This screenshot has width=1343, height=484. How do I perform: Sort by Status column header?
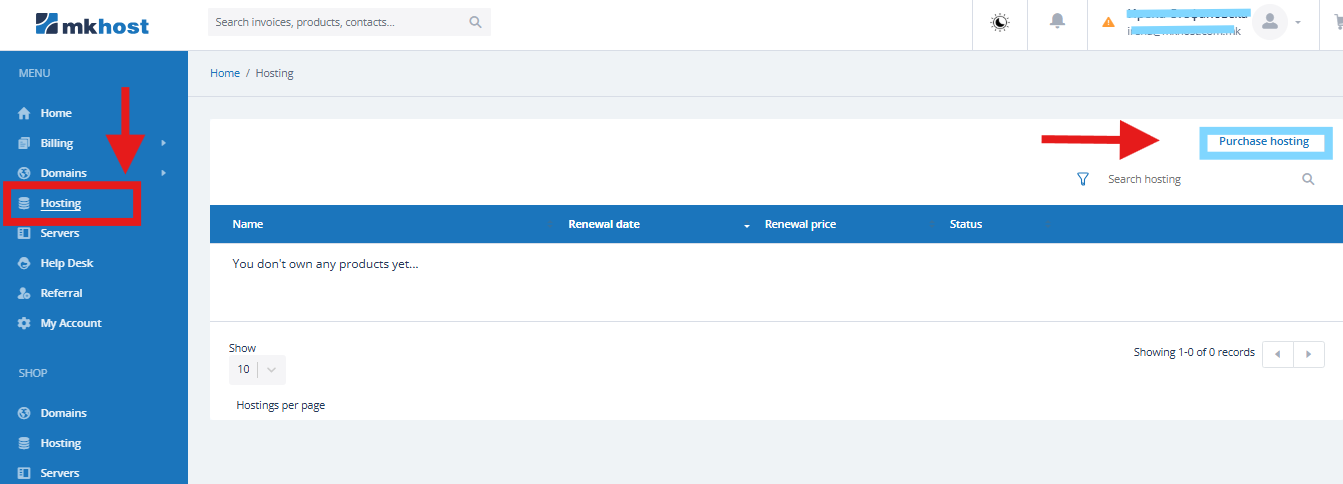966,224
